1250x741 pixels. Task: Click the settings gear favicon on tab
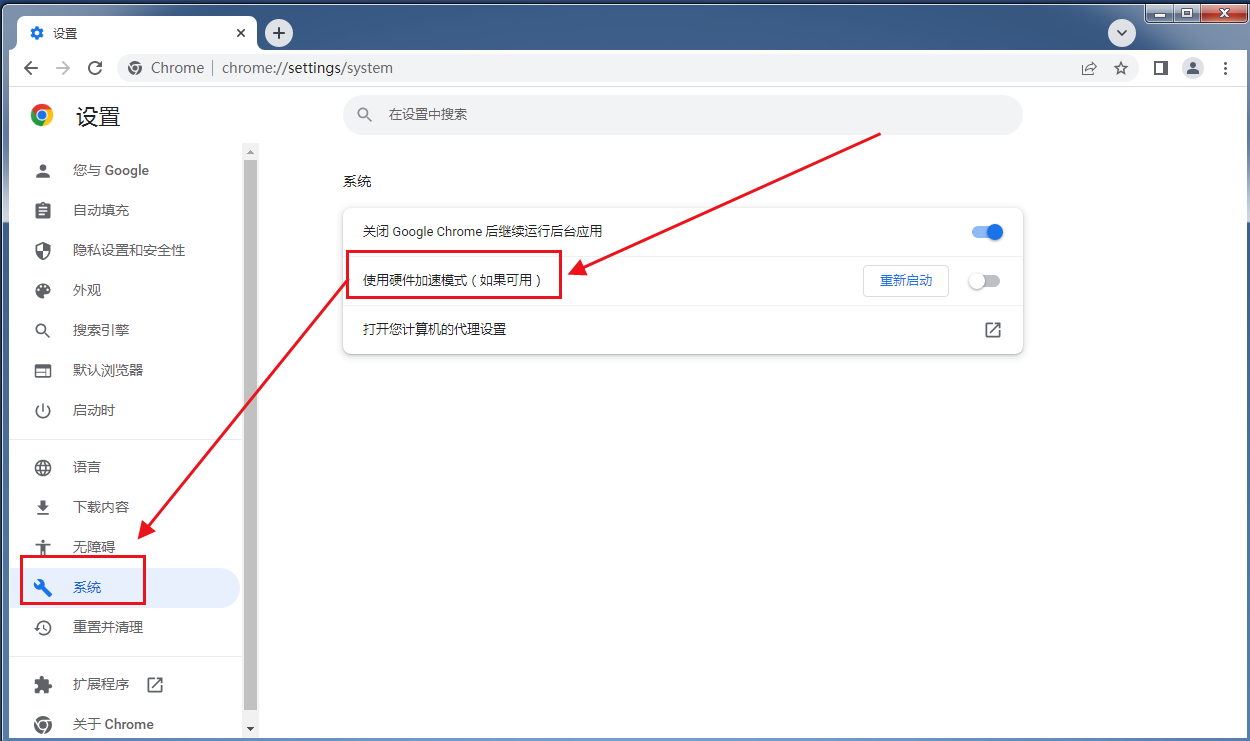(x=37, y=33)
